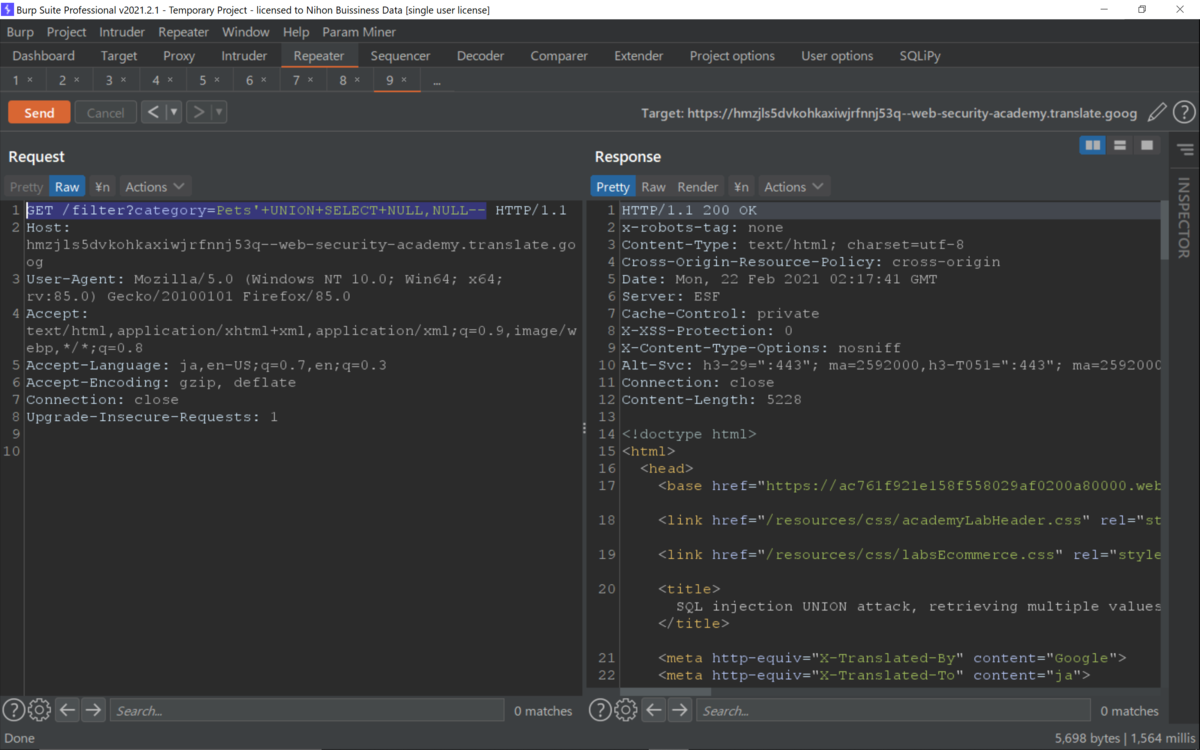
Task: Switch response view to Pretty
Action: click(613, 187)
